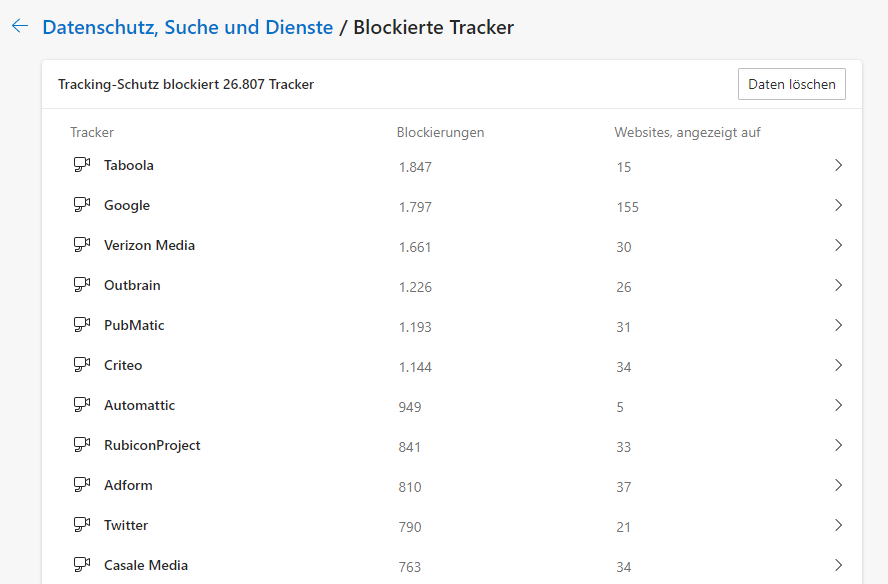Click the back arrow icon

(20, 27)
